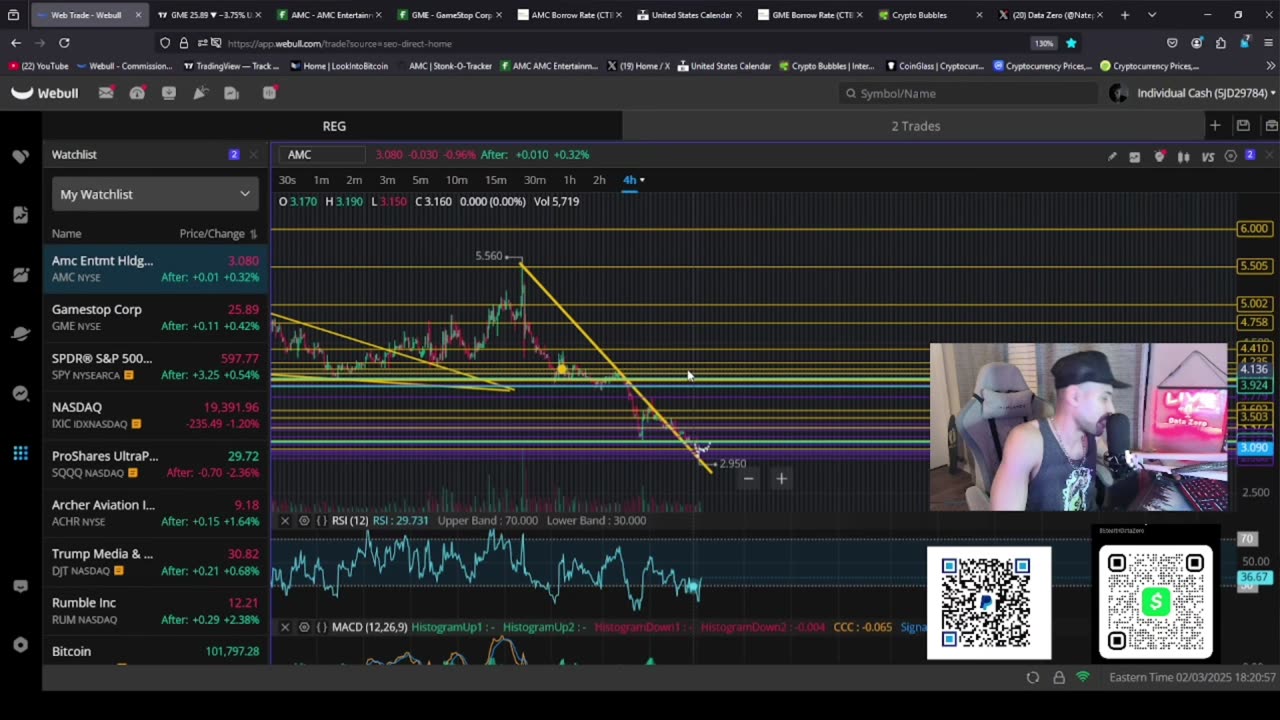Viewport: 1280px width, 720px height.
Task: Click the download icon in Webull header
Action: (x=169, y=93)
